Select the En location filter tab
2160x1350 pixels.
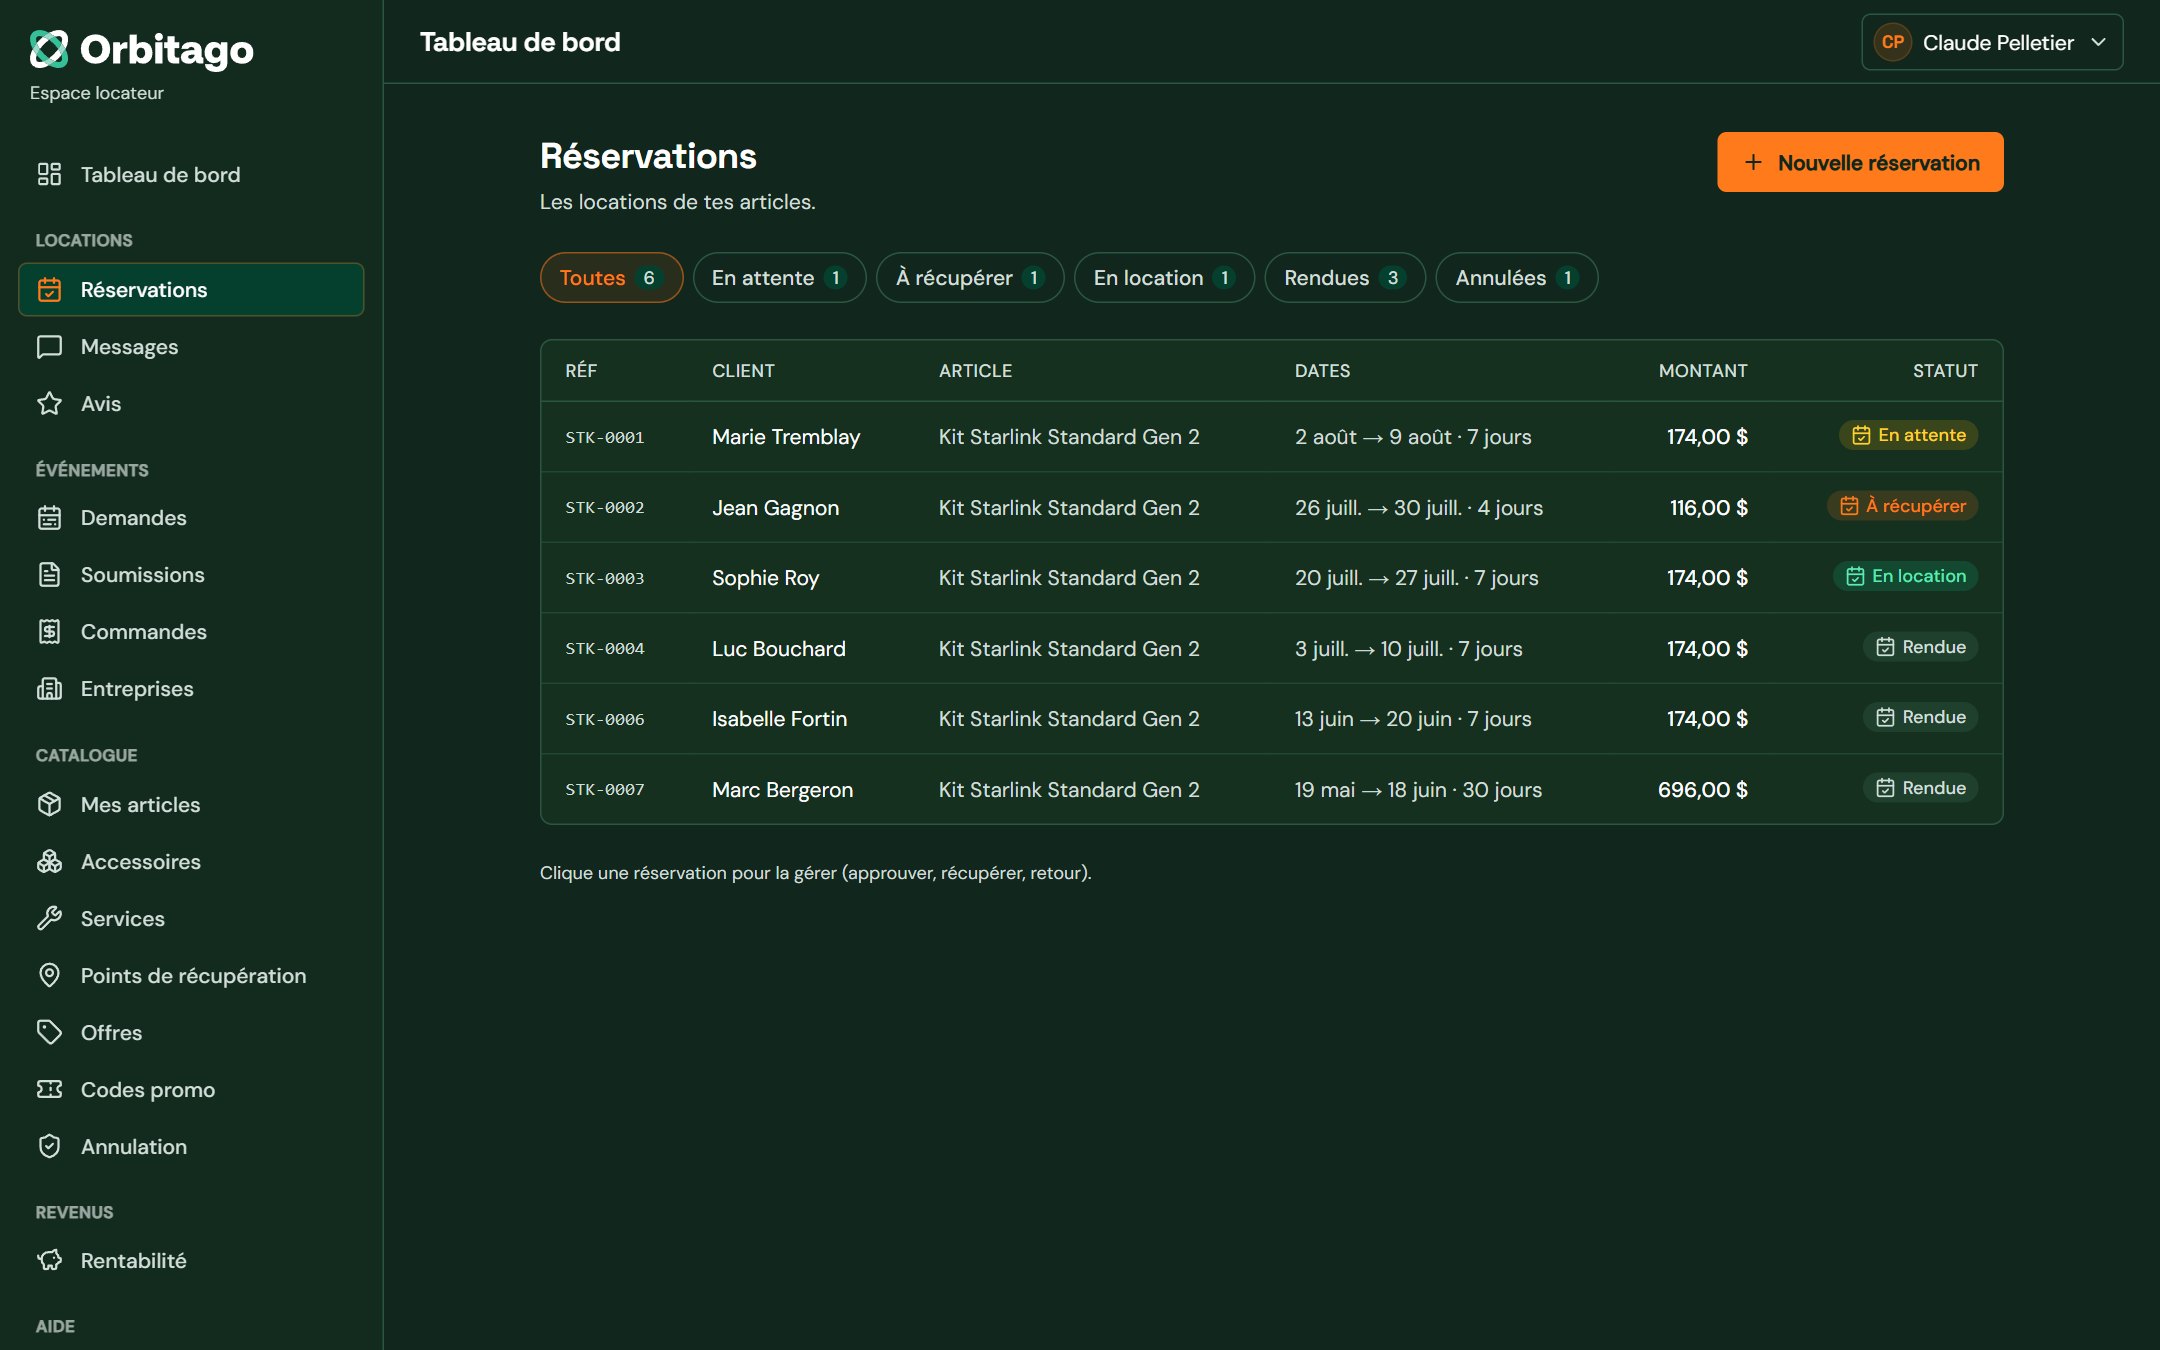tap(1164, 278)
